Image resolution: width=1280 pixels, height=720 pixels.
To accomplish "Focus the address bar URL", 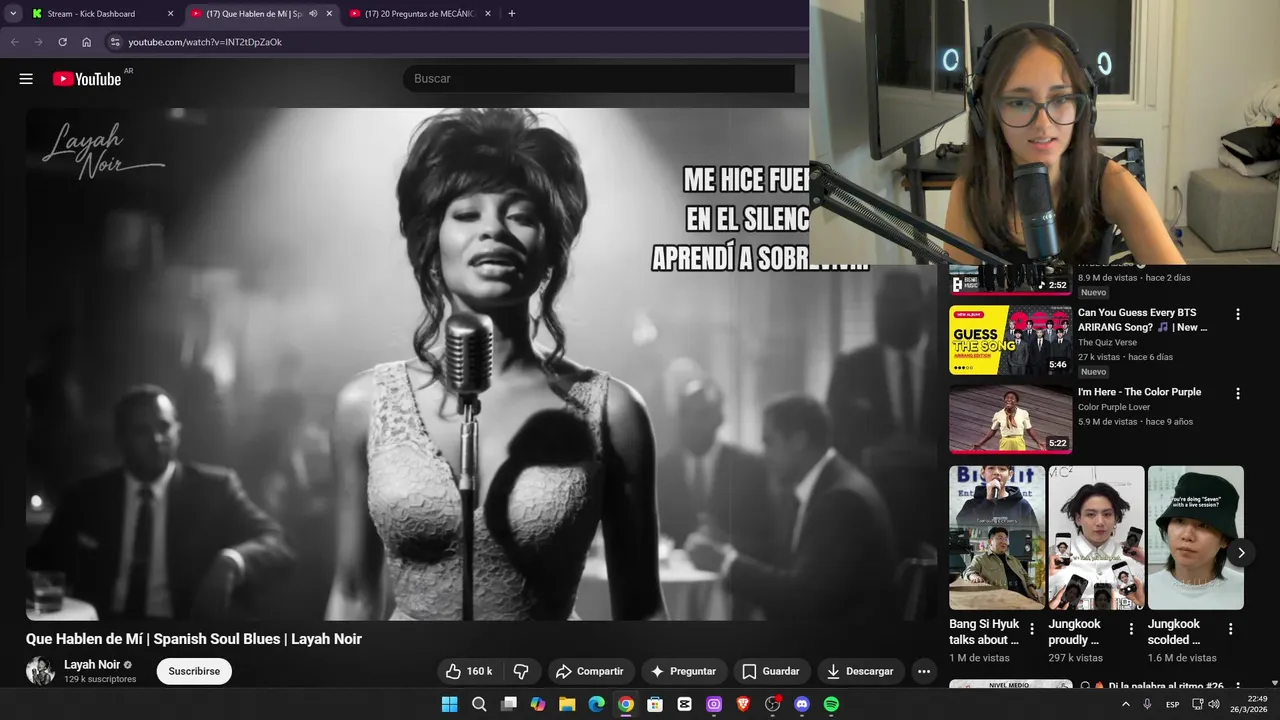I will point(205,42).
